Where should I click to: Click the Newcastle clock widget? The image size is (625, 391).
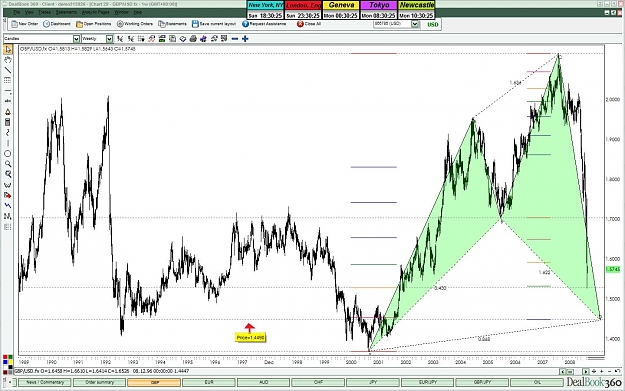click(416, 10)
